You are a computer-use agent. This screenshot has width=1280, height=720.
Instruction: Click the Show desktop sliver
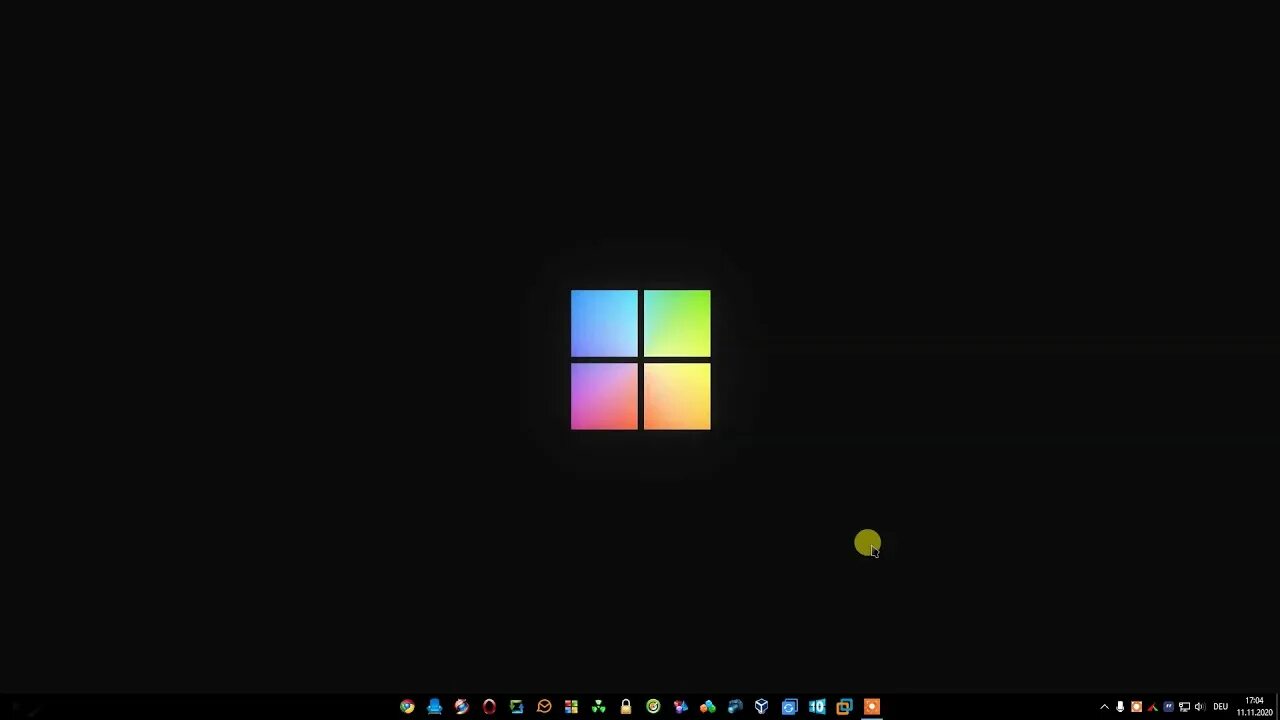(x=1277, y=707)
